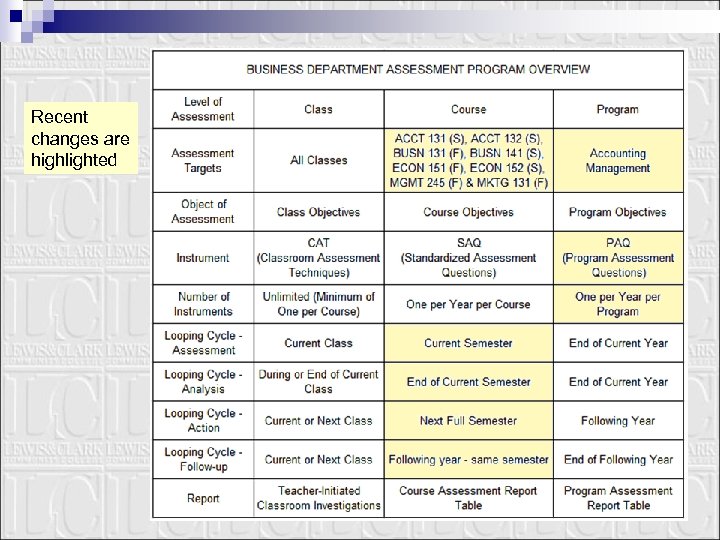Click the 'Level of Assessment' row header
This screenshot has width=720, height=540.
pos(203,109)
